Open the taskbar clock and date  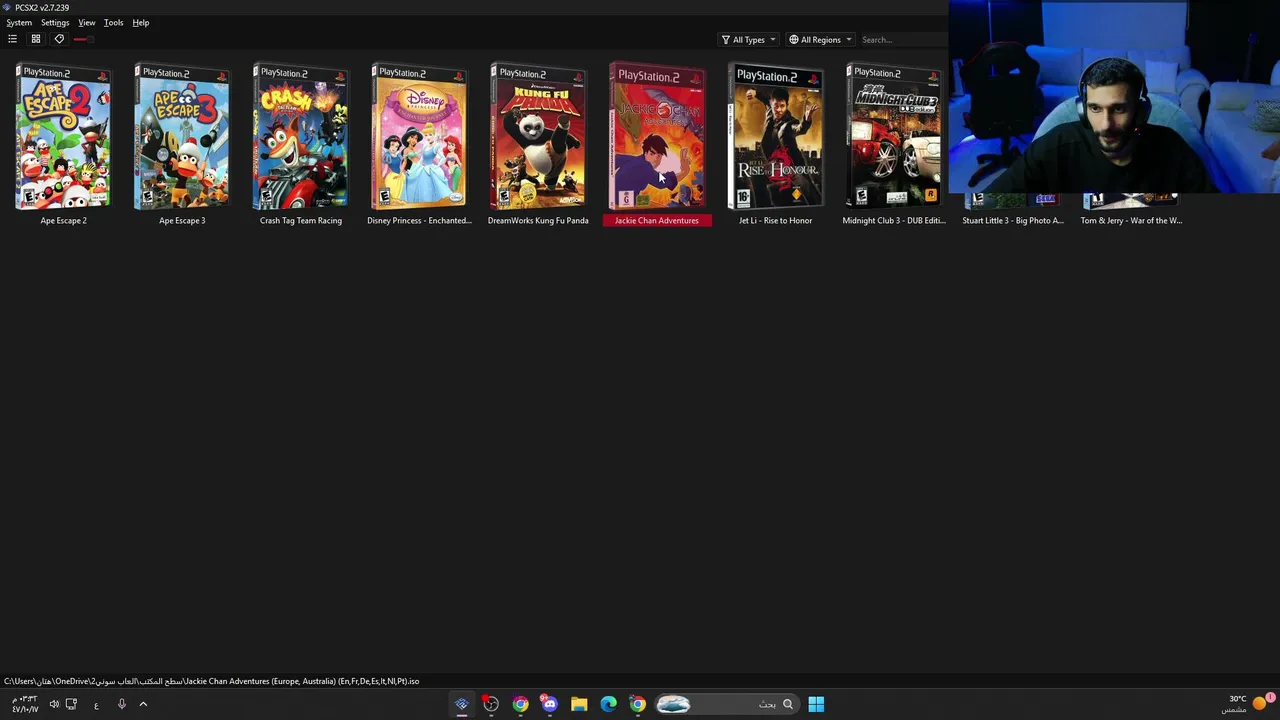tap(25, 704)
